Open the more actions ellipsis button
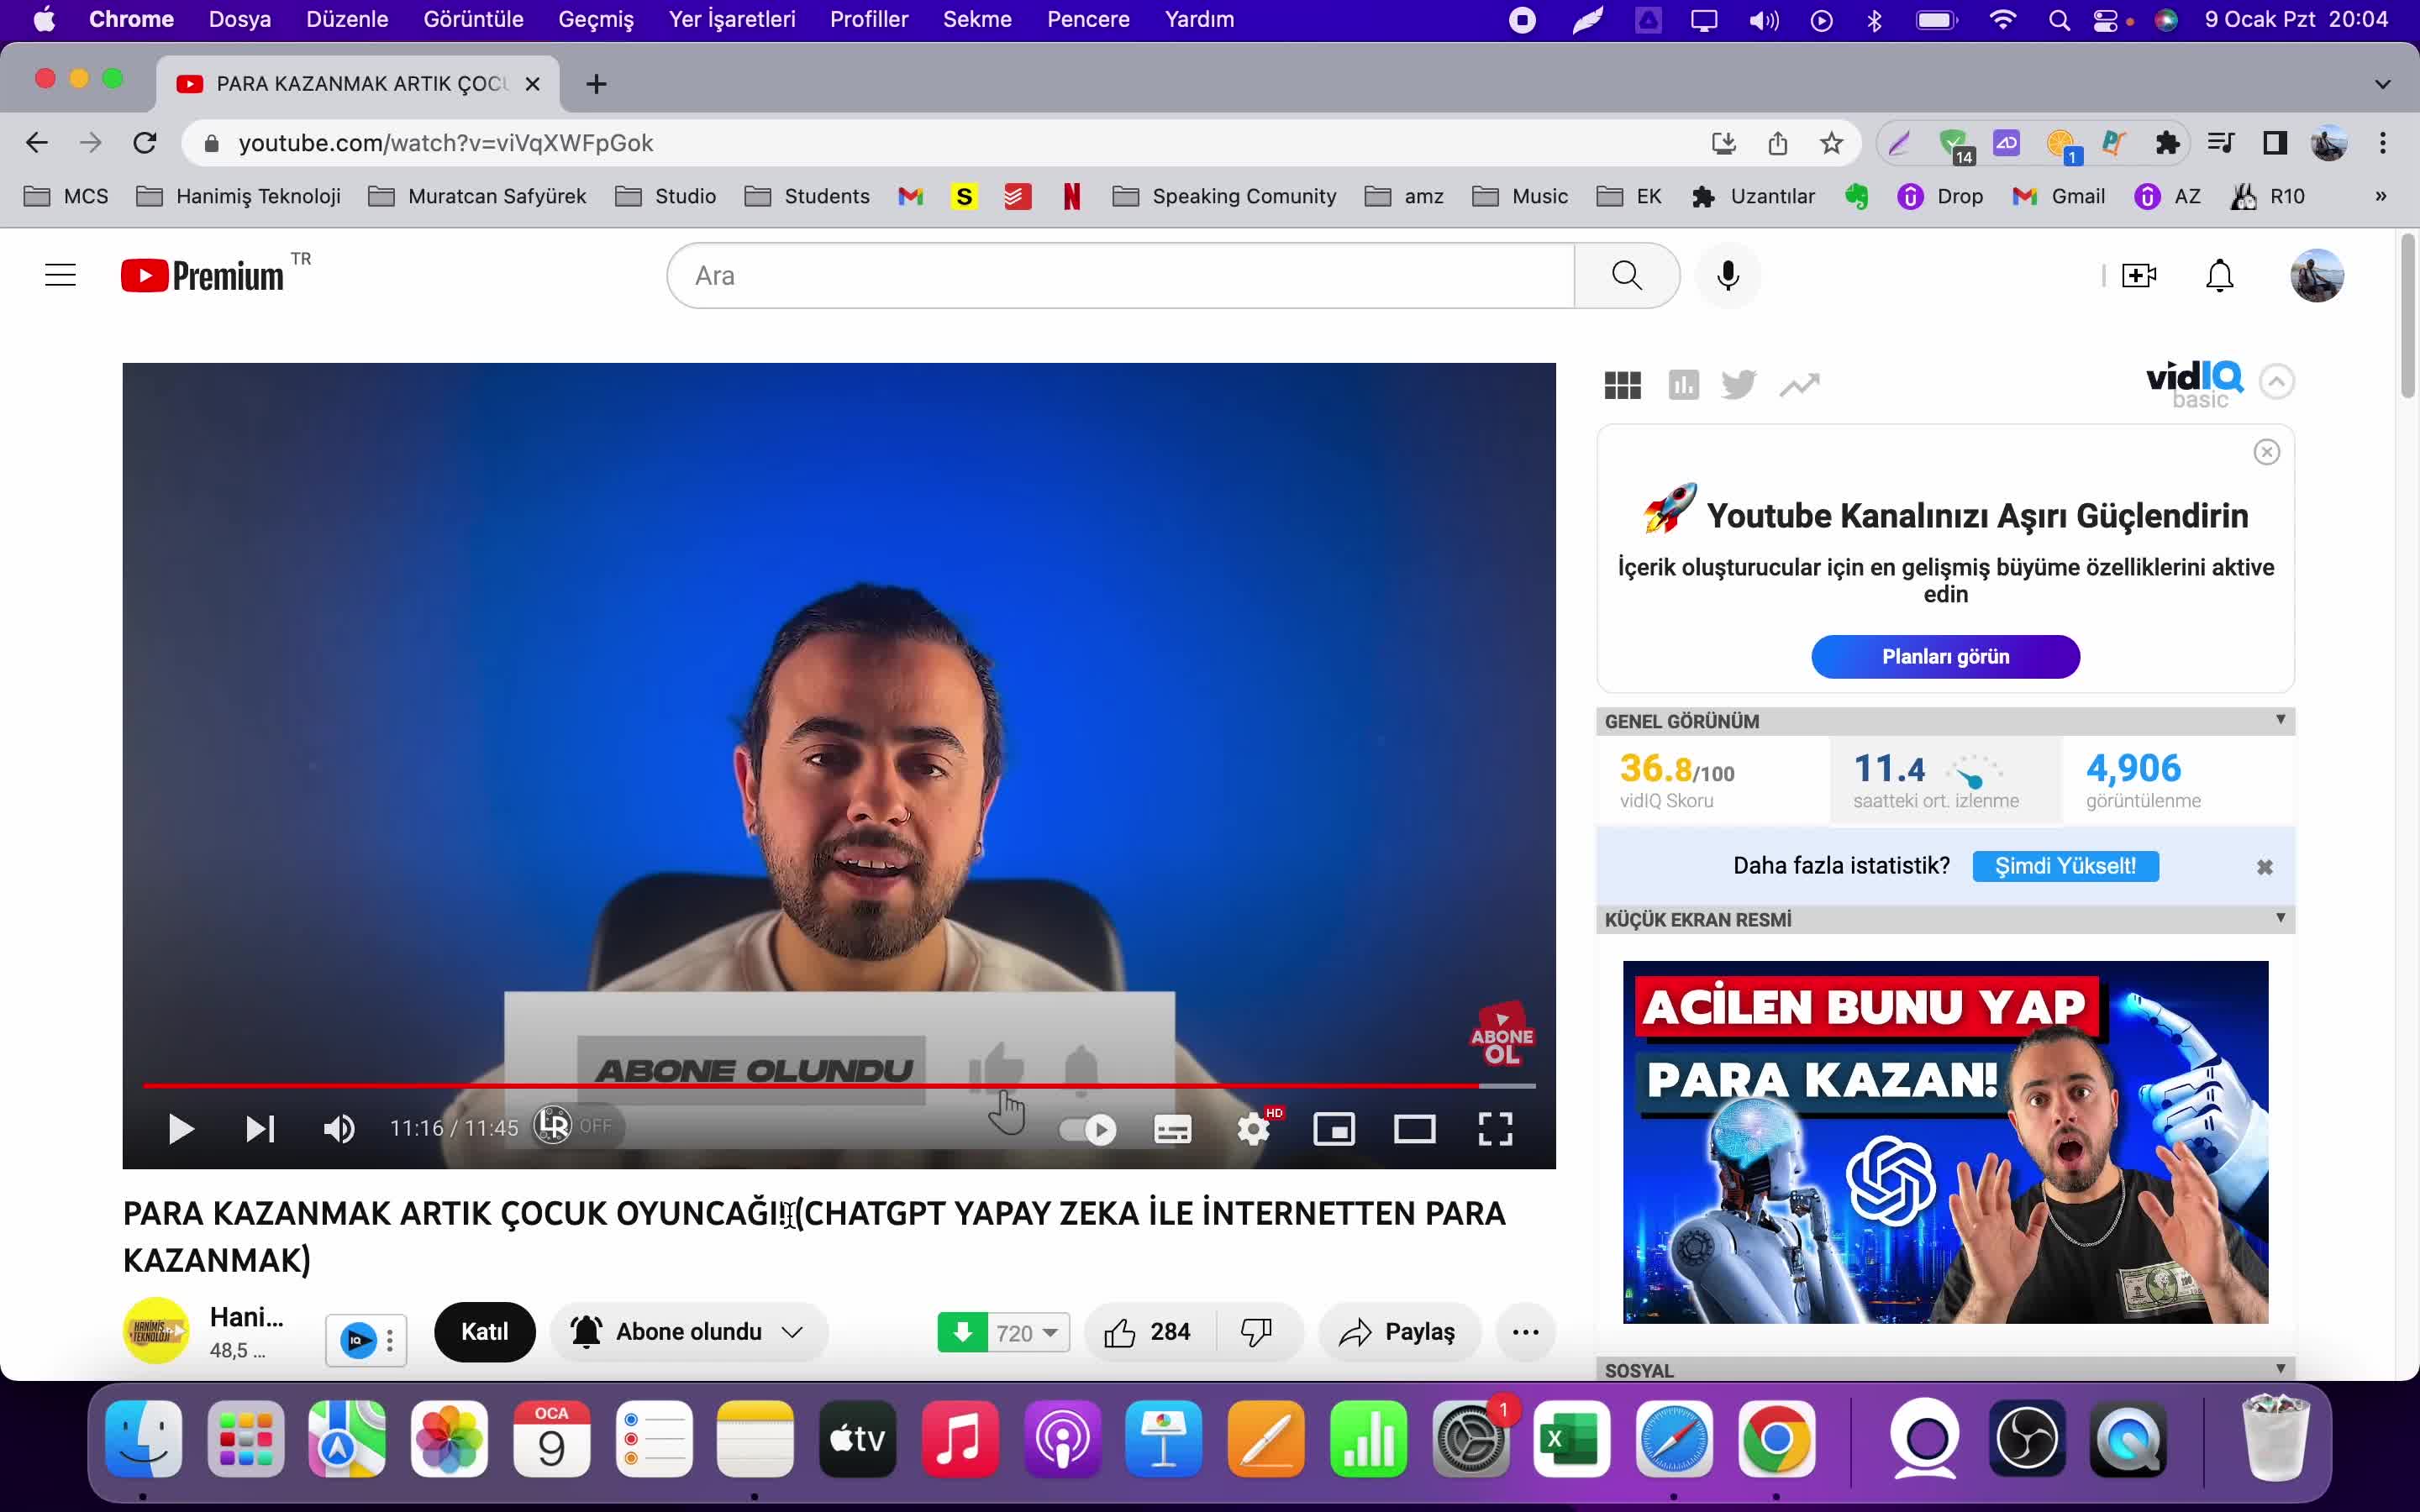 [x=1525, y=1332]
